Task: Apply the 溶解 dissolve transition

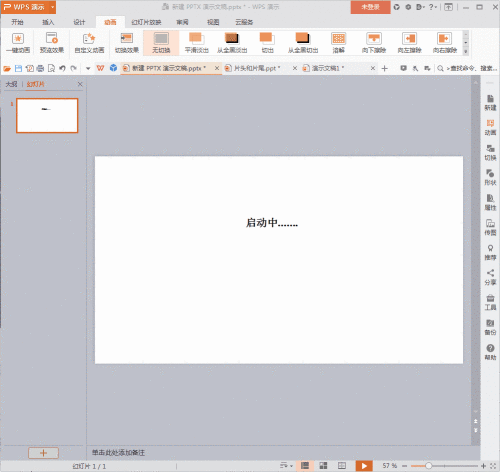Action: click(x=338, y=43)
